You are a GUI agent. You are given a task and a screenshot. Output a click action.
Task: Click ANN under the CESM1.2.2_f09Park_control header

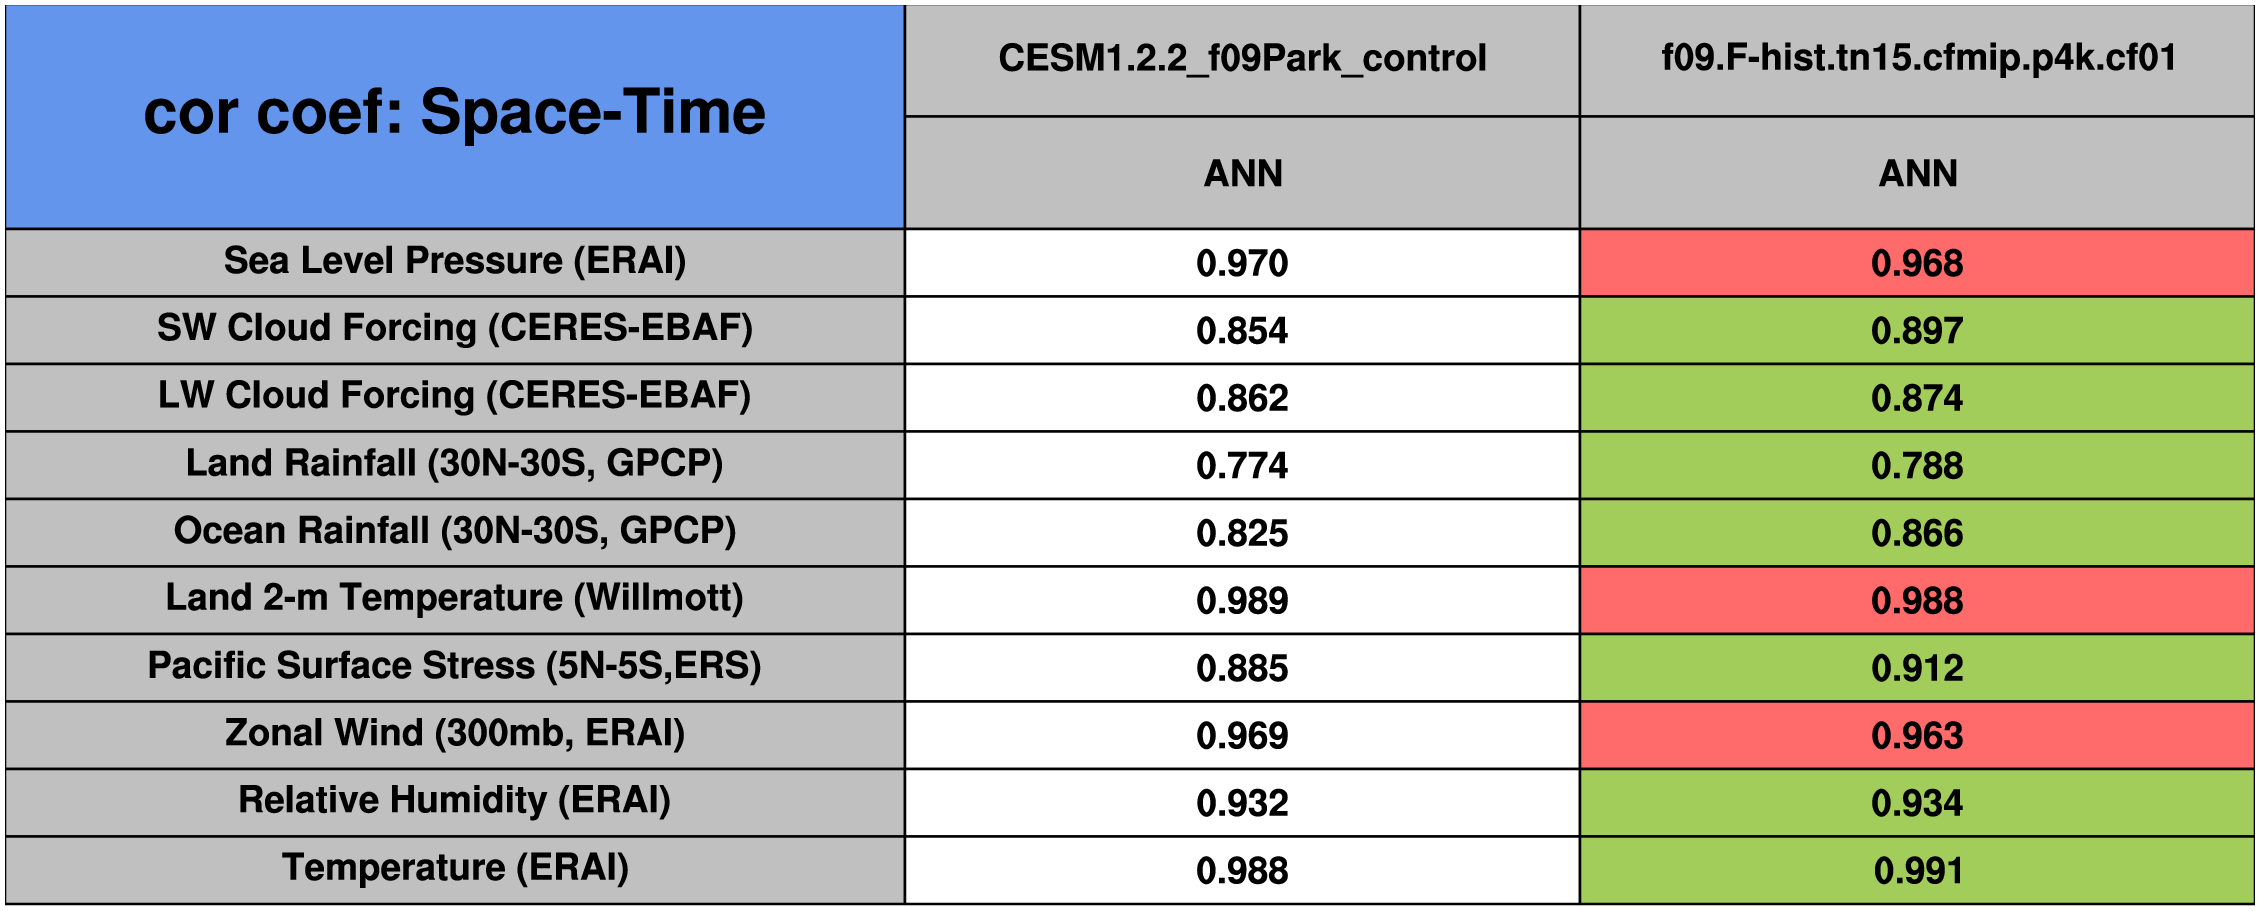1242,173
